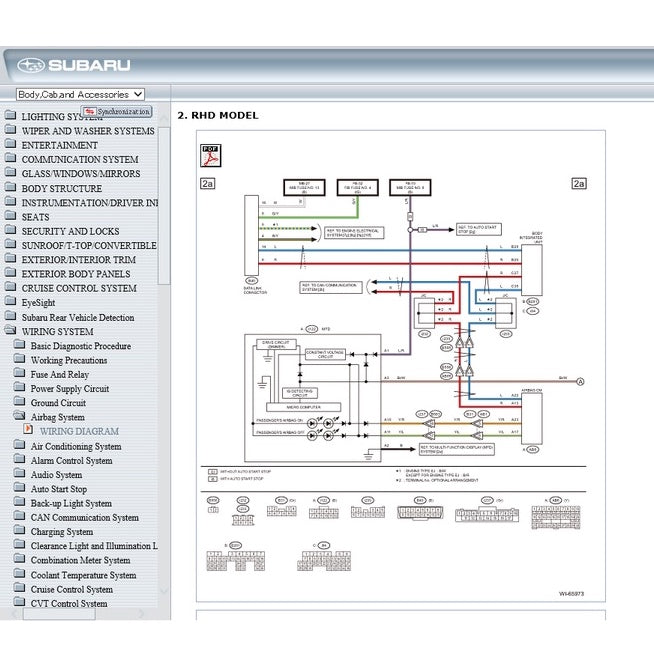The width and height of the screenshot is (654, 654).
Task: Open CAN Communication System in the tree
Action: click(x=84, y=517)
